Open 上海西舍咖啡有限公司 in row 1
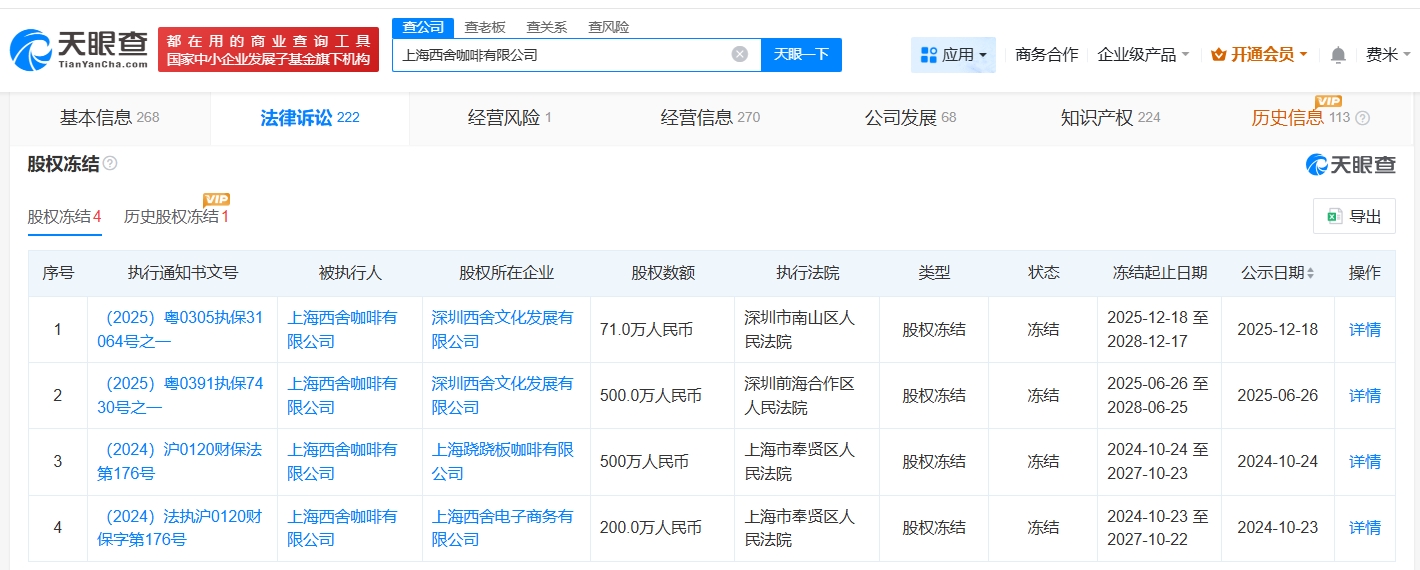The width and height of the screenshot is (1420, 570). (342, 329)
